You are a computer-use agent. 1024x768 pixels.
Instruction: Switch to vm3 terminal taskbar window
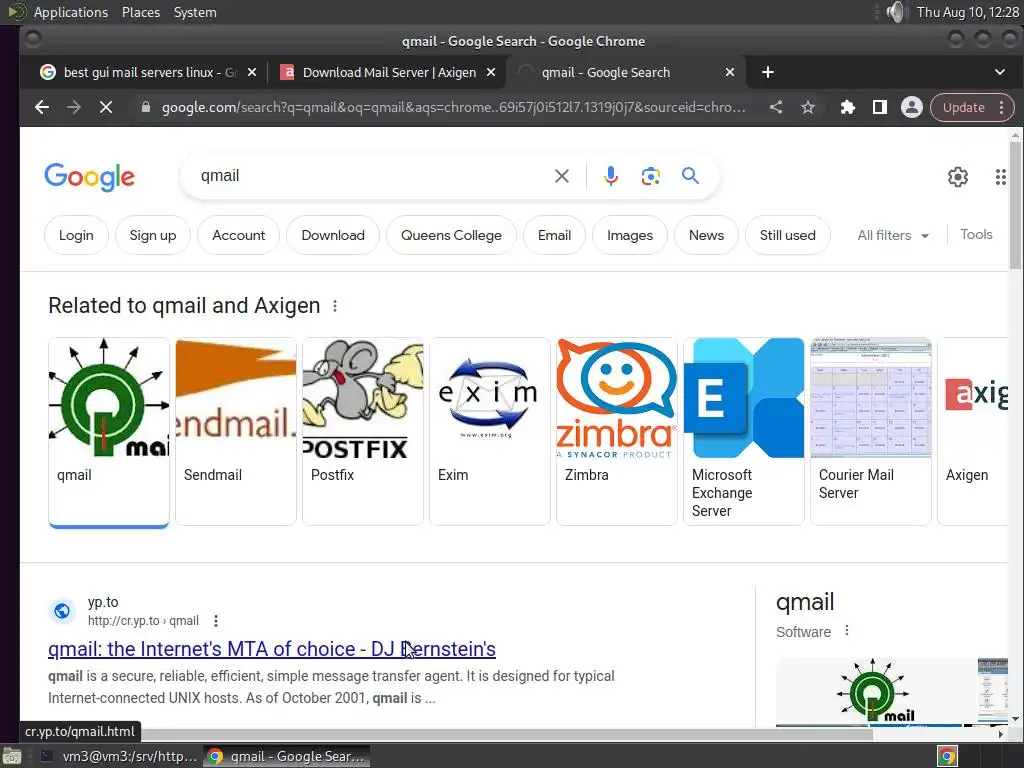(x=119, y=756)
